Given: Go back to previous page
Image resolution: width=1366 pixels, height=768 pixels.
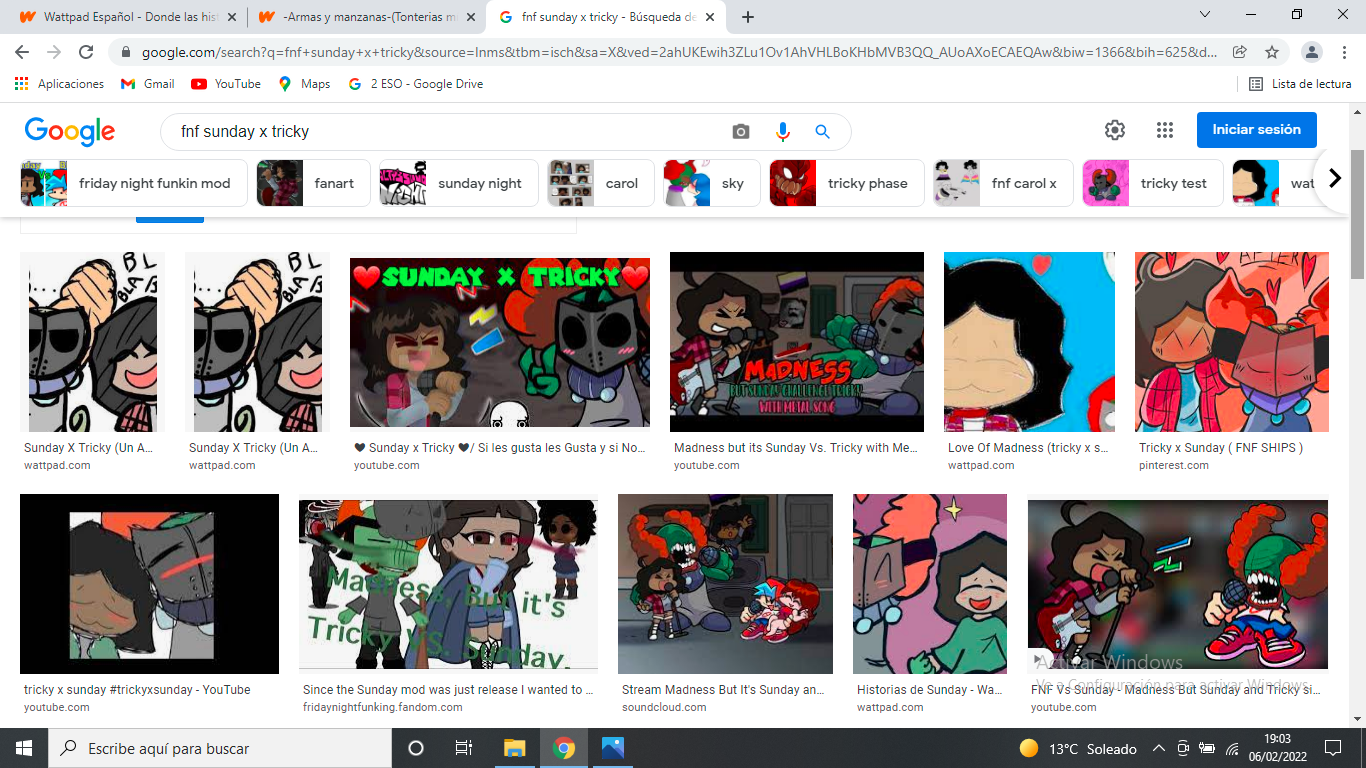Looking at the screenshot, I should [x=22, y=52].
